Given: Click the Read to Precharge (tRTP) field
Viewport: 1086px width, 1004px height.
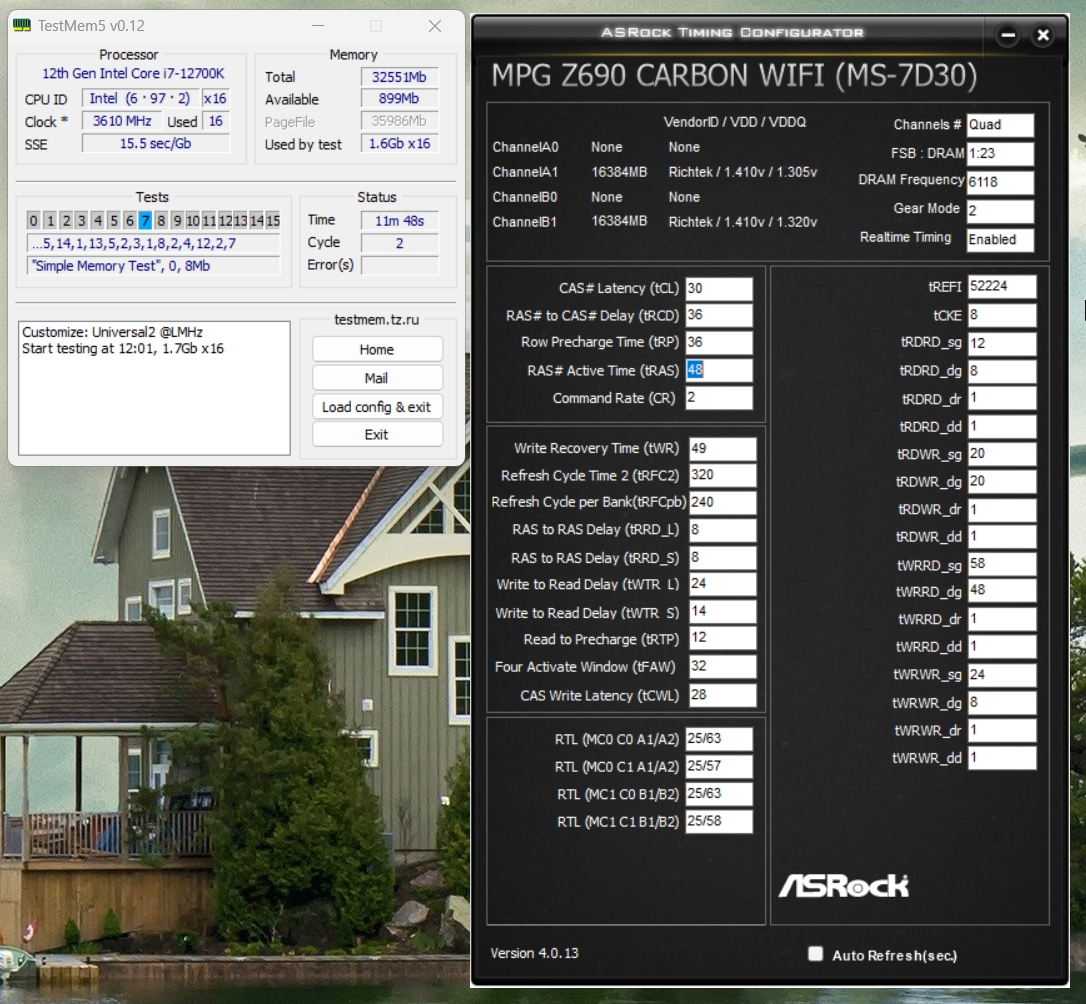Looking at the screenshot, I should 722,638.
